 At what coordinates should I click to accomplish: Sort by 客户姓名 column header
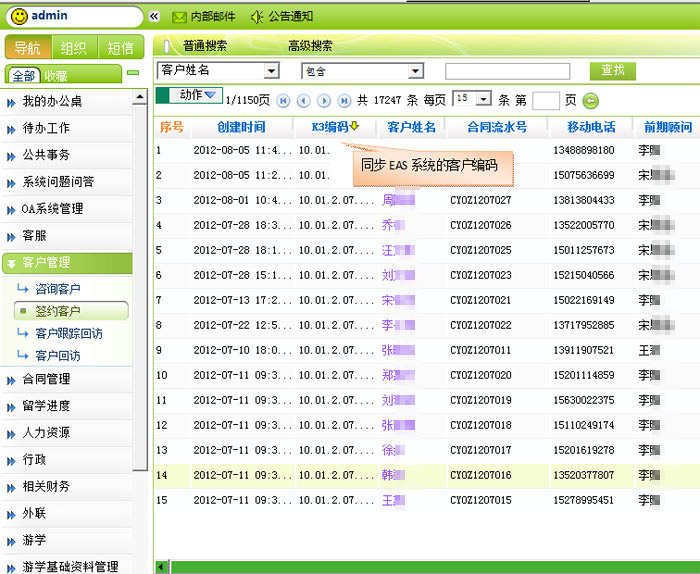click(x=411, y=127)
